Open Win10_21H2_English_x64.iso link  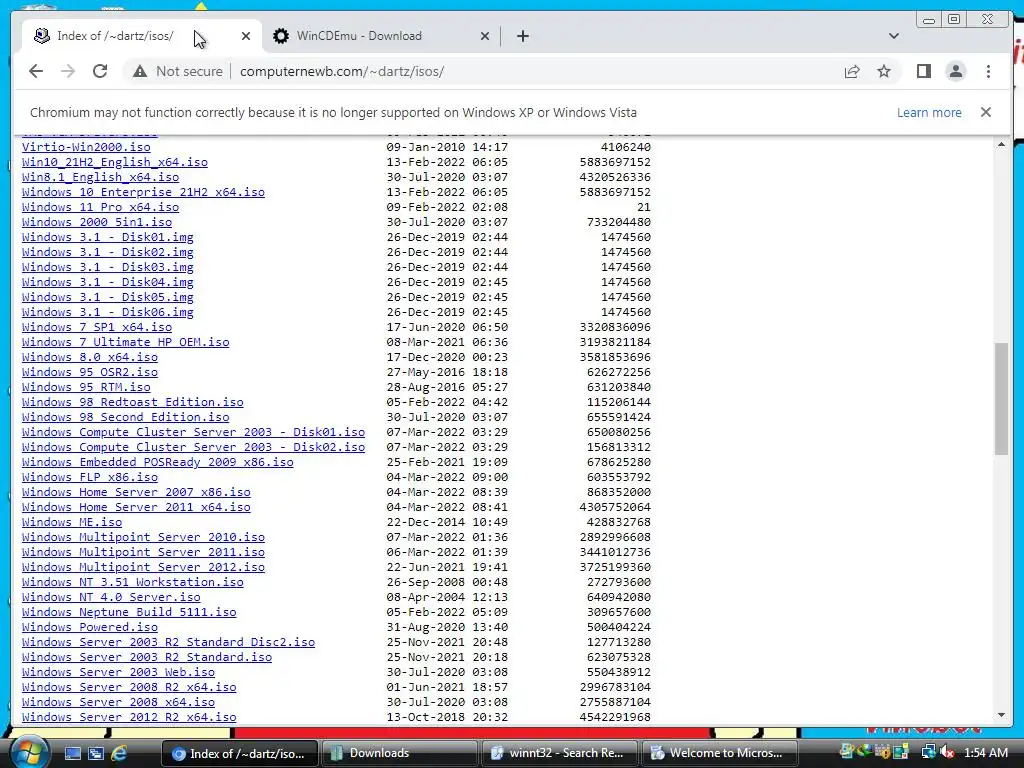coord(115,162)
